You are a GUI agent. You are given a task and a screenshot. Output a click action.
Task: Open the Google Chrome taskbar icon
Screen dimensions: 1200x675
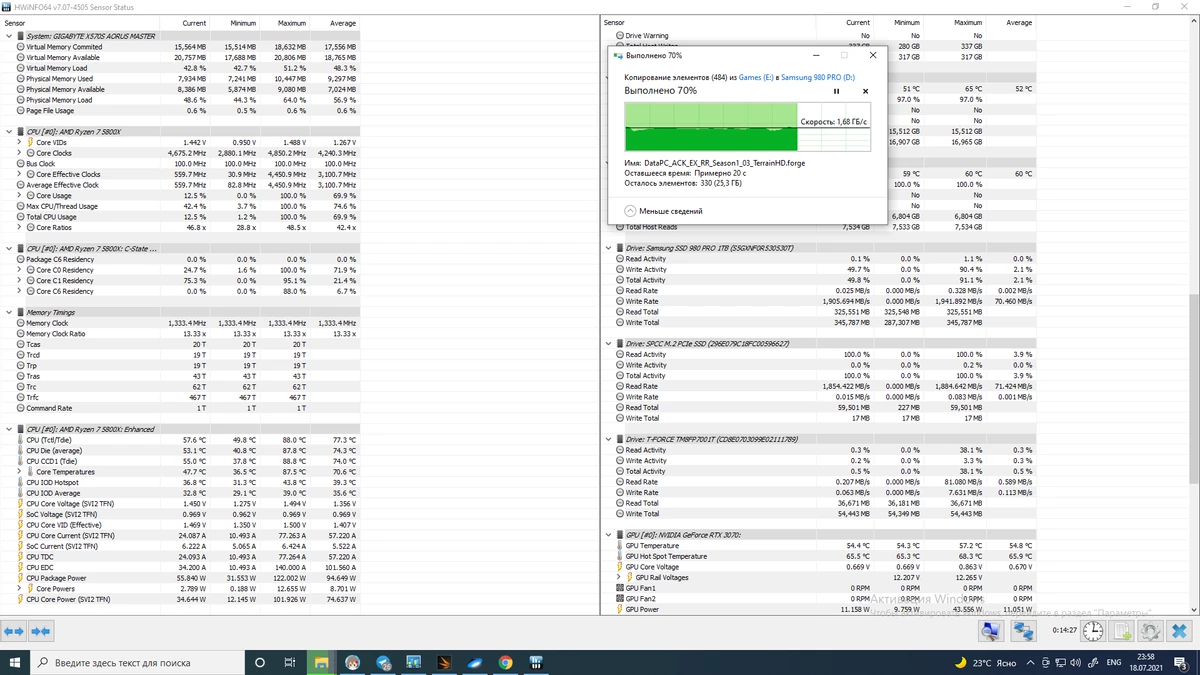coord(506,662)
